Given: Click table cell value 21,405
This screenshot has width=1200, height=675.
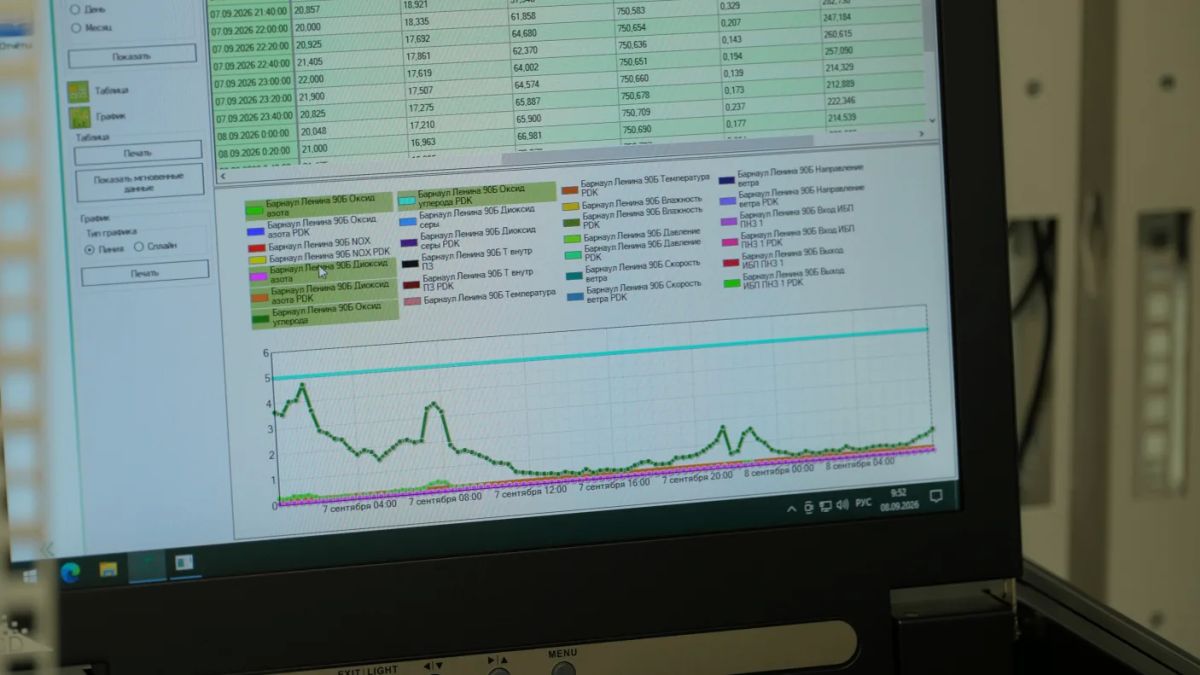Looking at the screenshot, I should 310,61.
